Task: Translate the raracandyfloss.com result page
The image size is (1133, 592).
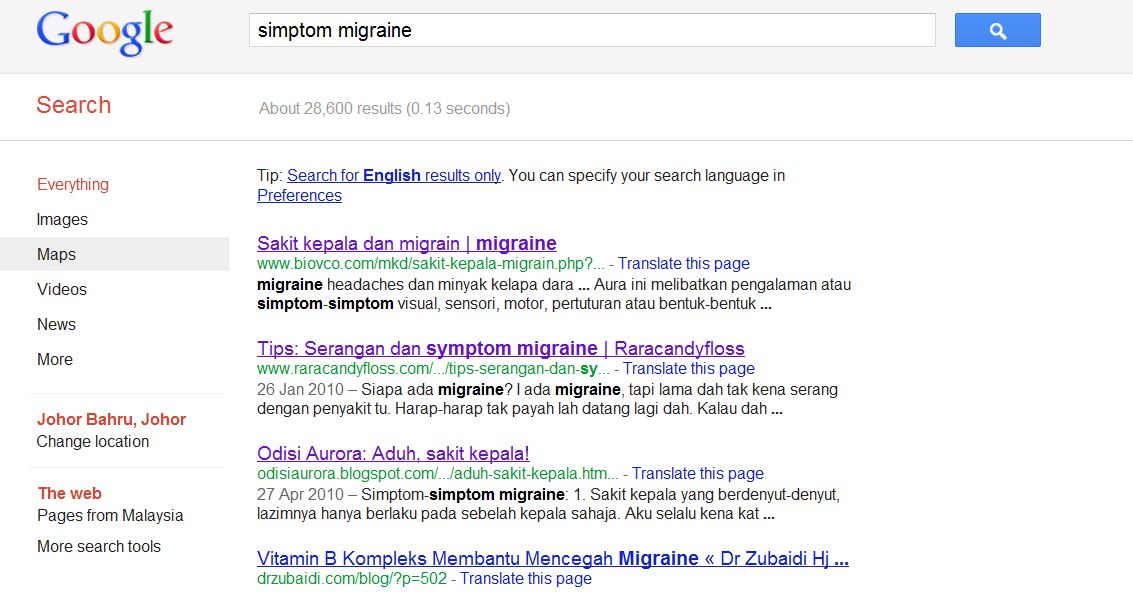Action: [x=689, y=369]
